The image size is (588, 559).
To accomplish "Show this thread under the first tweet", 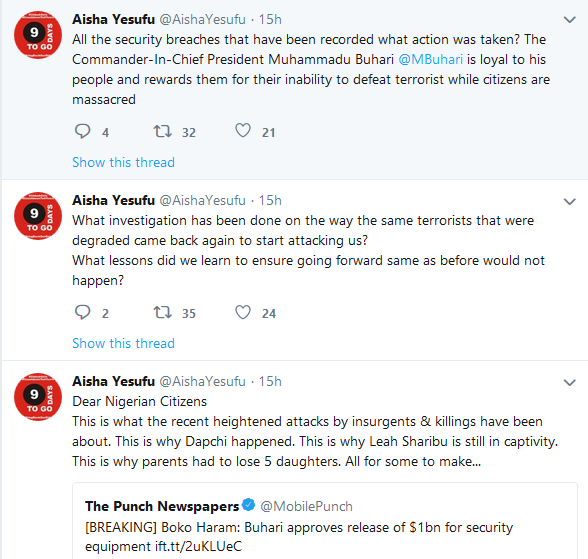I will (x=123, y=162).
